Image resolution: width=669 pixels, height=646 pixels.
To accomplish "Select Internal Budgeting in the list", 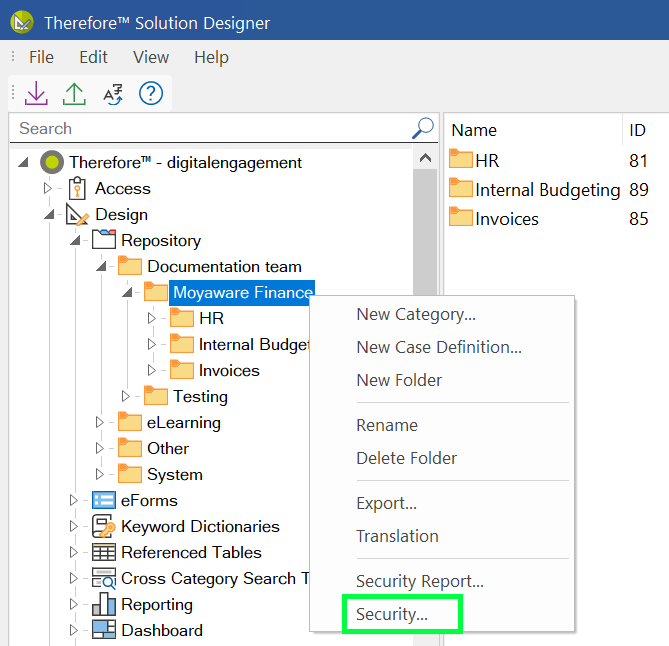I will click(x=547, y=190).
